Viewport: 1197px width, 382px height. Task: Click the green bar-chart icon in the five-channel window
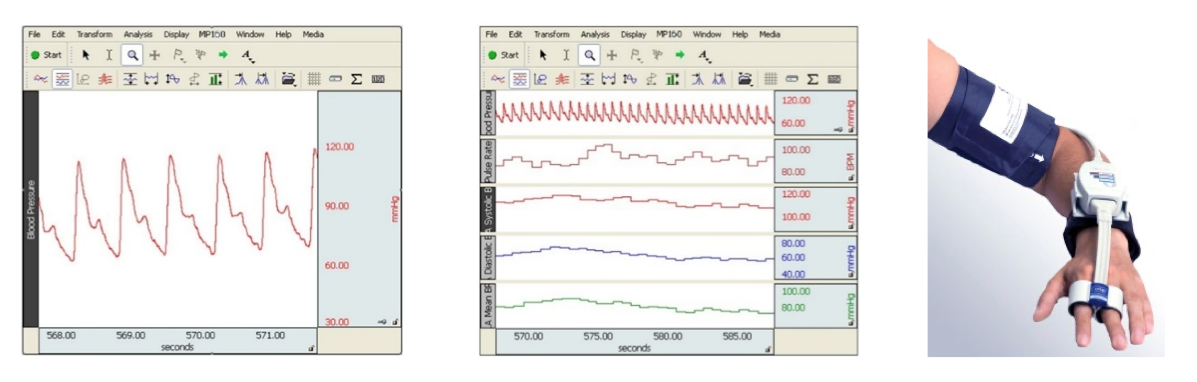[x=673, y=79]
